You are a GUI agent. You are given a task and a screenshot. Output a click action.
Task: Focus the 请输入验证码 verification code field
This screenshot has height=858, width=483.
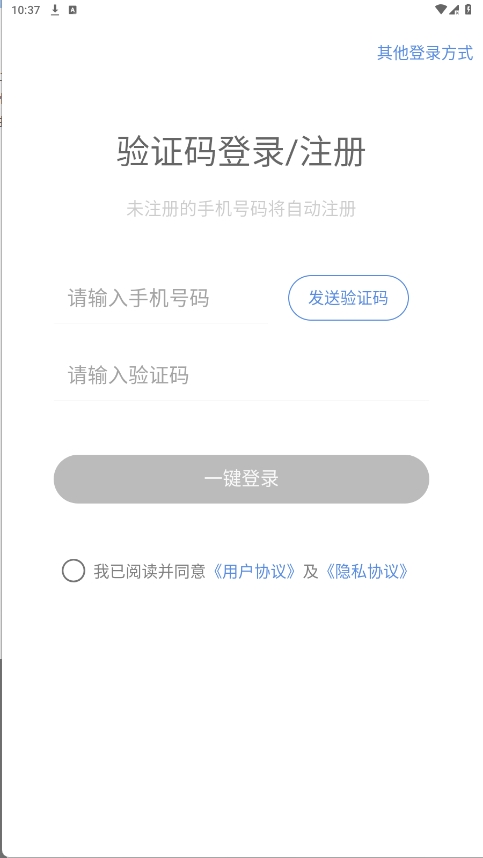[241, 376]
